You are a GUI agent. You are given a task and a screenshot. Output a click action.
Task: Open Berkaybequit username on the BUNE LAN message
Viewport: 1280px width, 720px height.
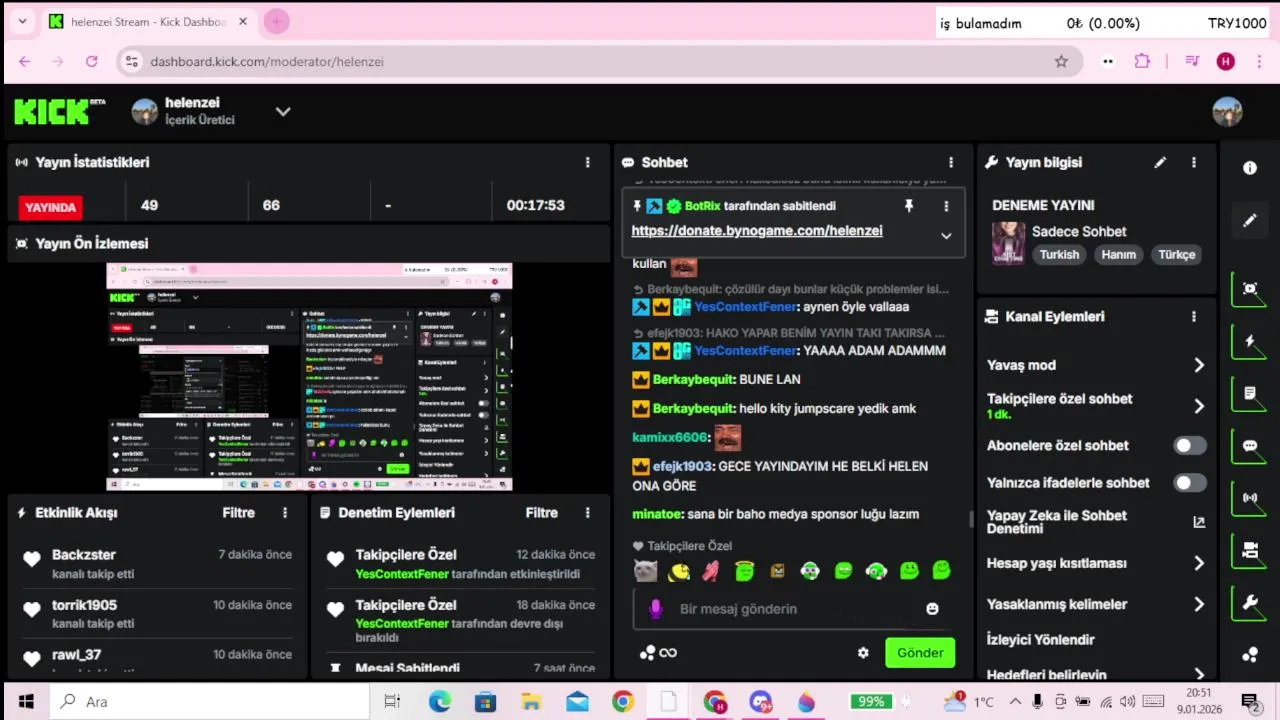pos(693,380)
